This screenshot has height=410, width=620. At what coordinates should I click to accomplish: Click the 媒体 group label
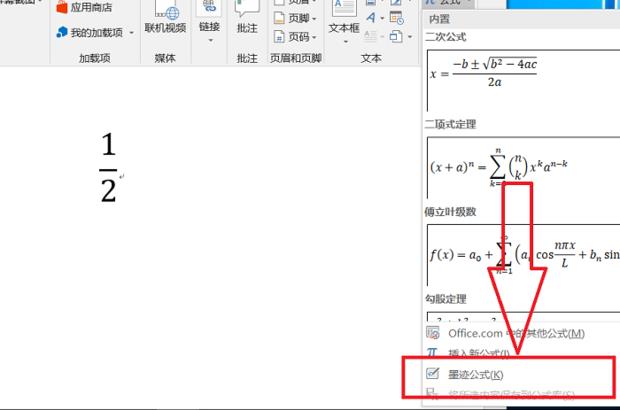(x=165, y=58)
